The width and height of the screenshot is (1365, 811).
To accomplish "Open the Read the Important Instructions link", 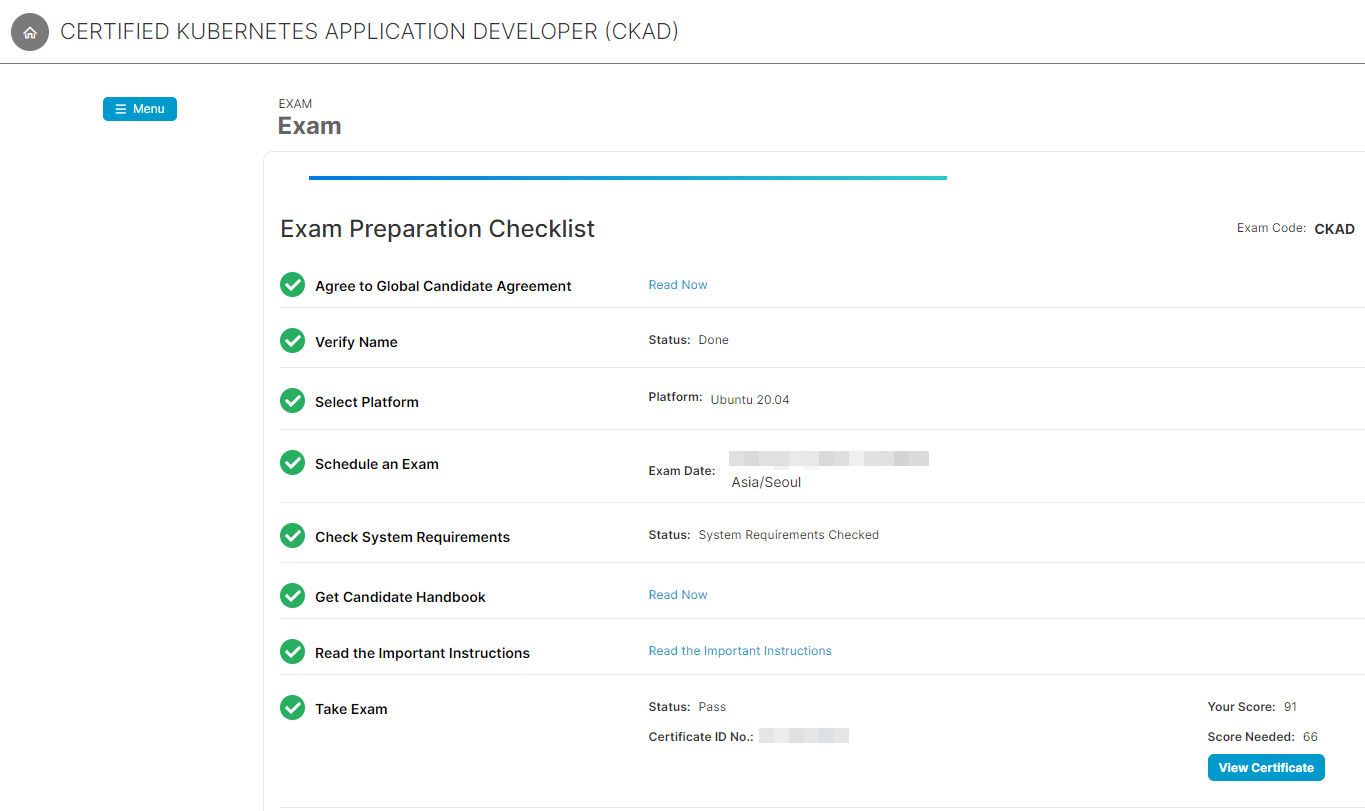I will pos(740,651).
